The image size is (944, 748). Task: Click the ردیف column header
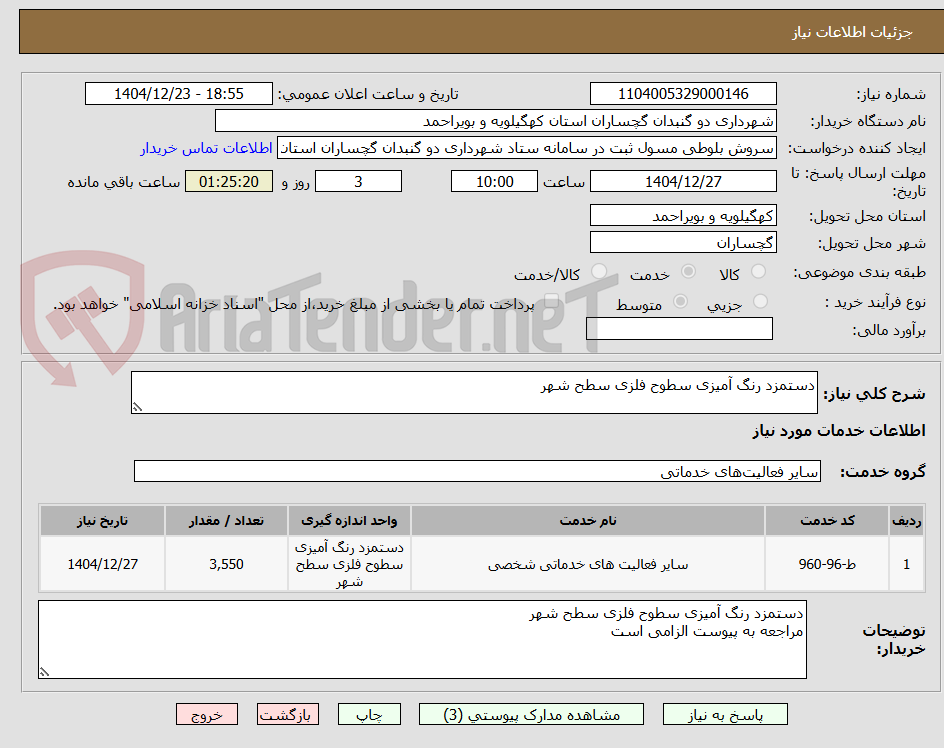pos(906,520)
